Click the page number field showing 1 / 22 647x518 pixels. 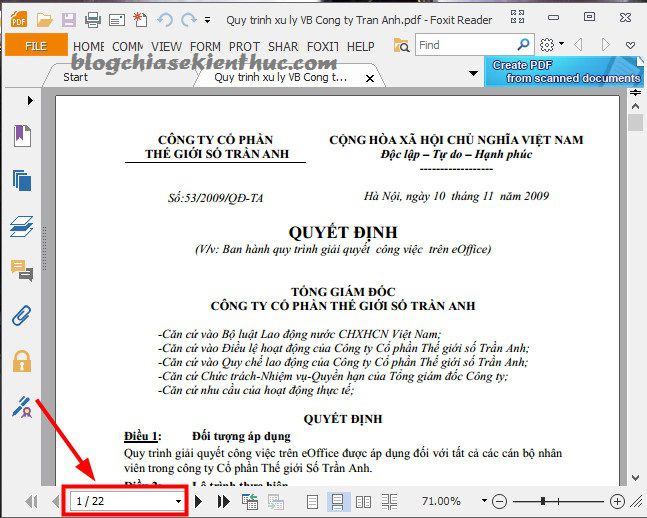click(122, 501)
